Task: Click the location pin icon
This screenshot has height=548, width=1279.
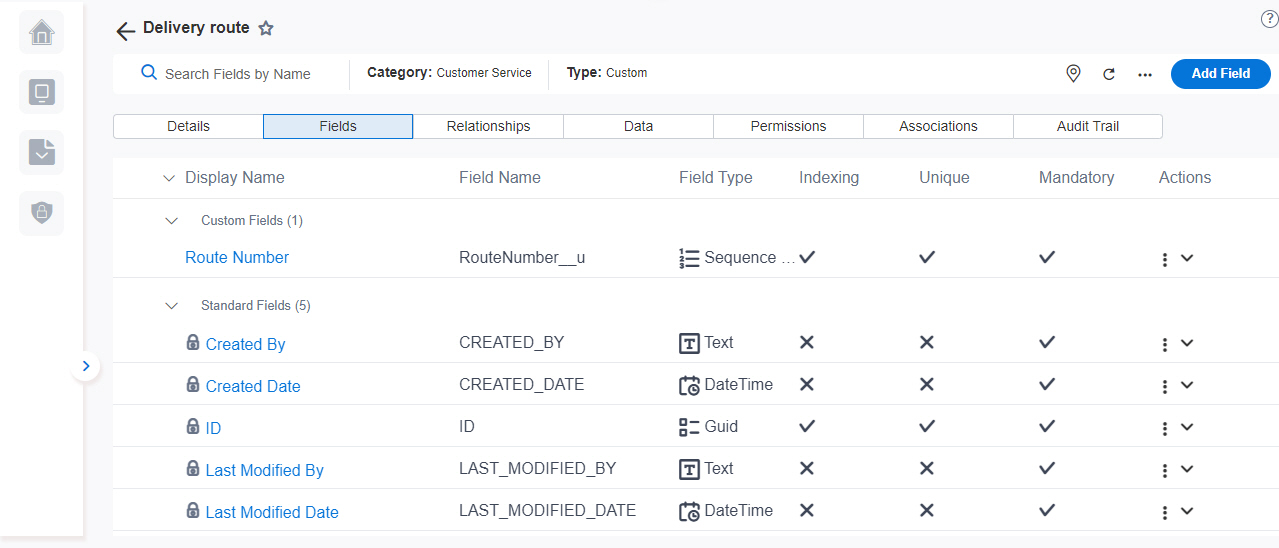Action: click(x=1073, y=74)
